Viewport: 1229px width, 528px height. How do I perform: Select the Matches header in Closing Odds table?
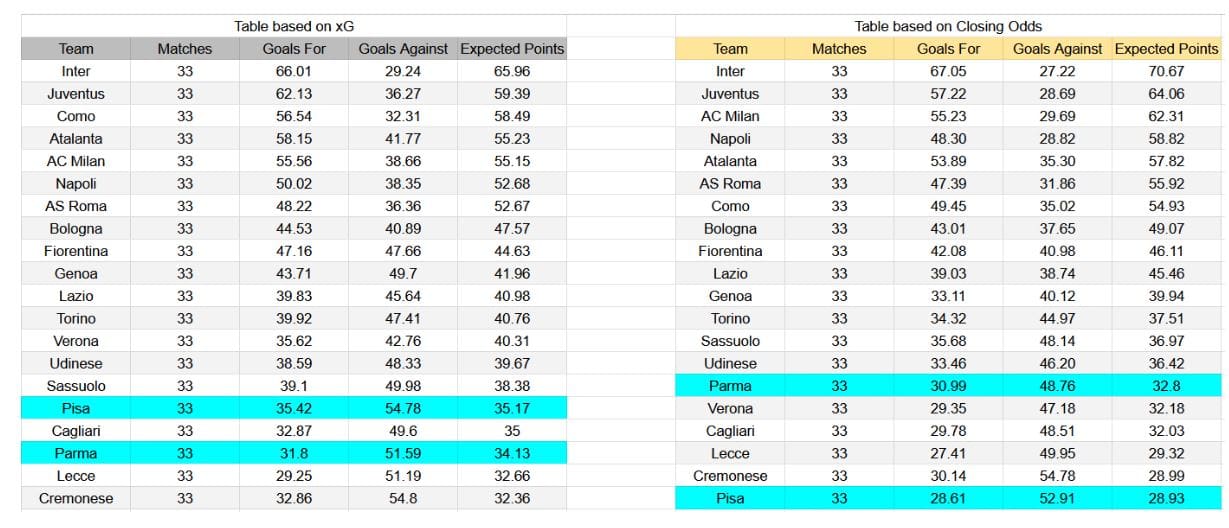tap(839, 48)
